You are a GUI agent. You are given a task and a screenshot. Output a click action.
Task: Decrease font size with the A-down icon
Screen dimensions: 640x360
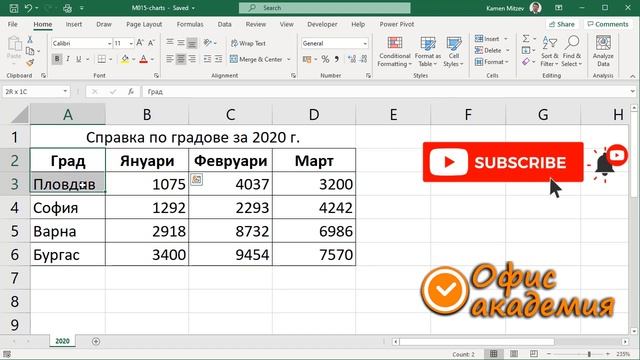(x=151, y=43)
